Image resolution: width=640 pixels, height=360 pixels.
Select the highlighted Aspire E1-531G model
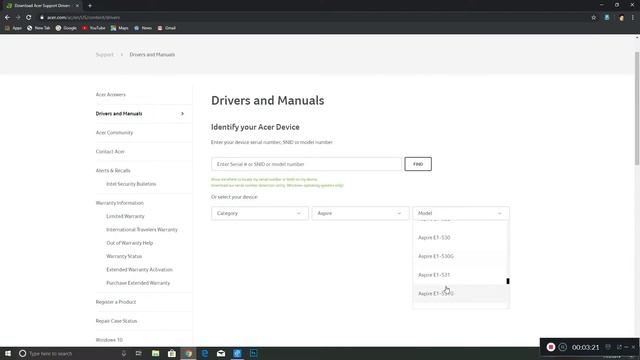point(460,293)
